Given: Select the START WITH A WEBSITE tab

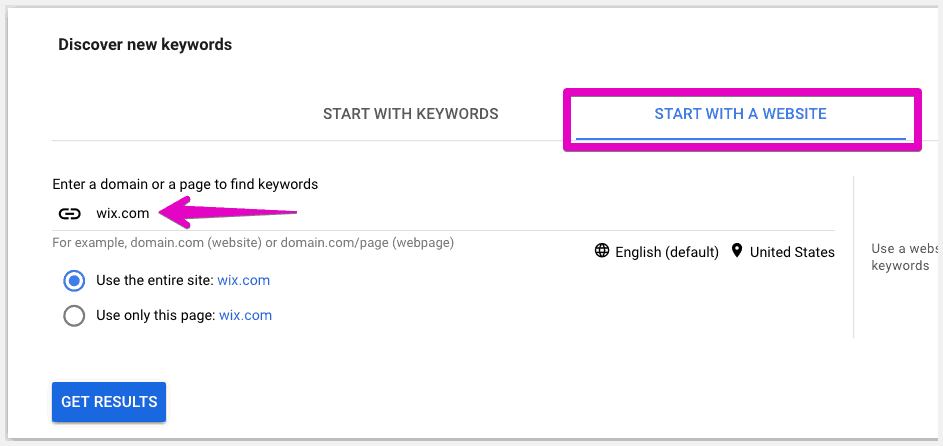Looking at the screenshot, I should (740, 114).
